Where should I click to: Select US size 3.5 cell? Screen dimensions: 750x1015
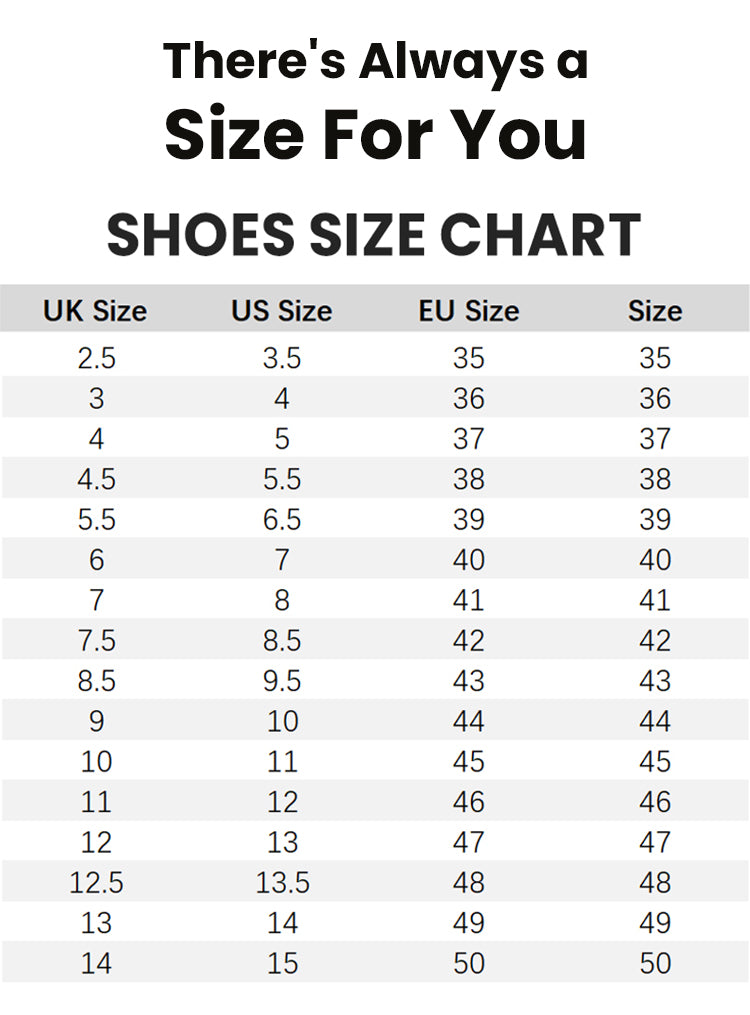coord(282,358)
